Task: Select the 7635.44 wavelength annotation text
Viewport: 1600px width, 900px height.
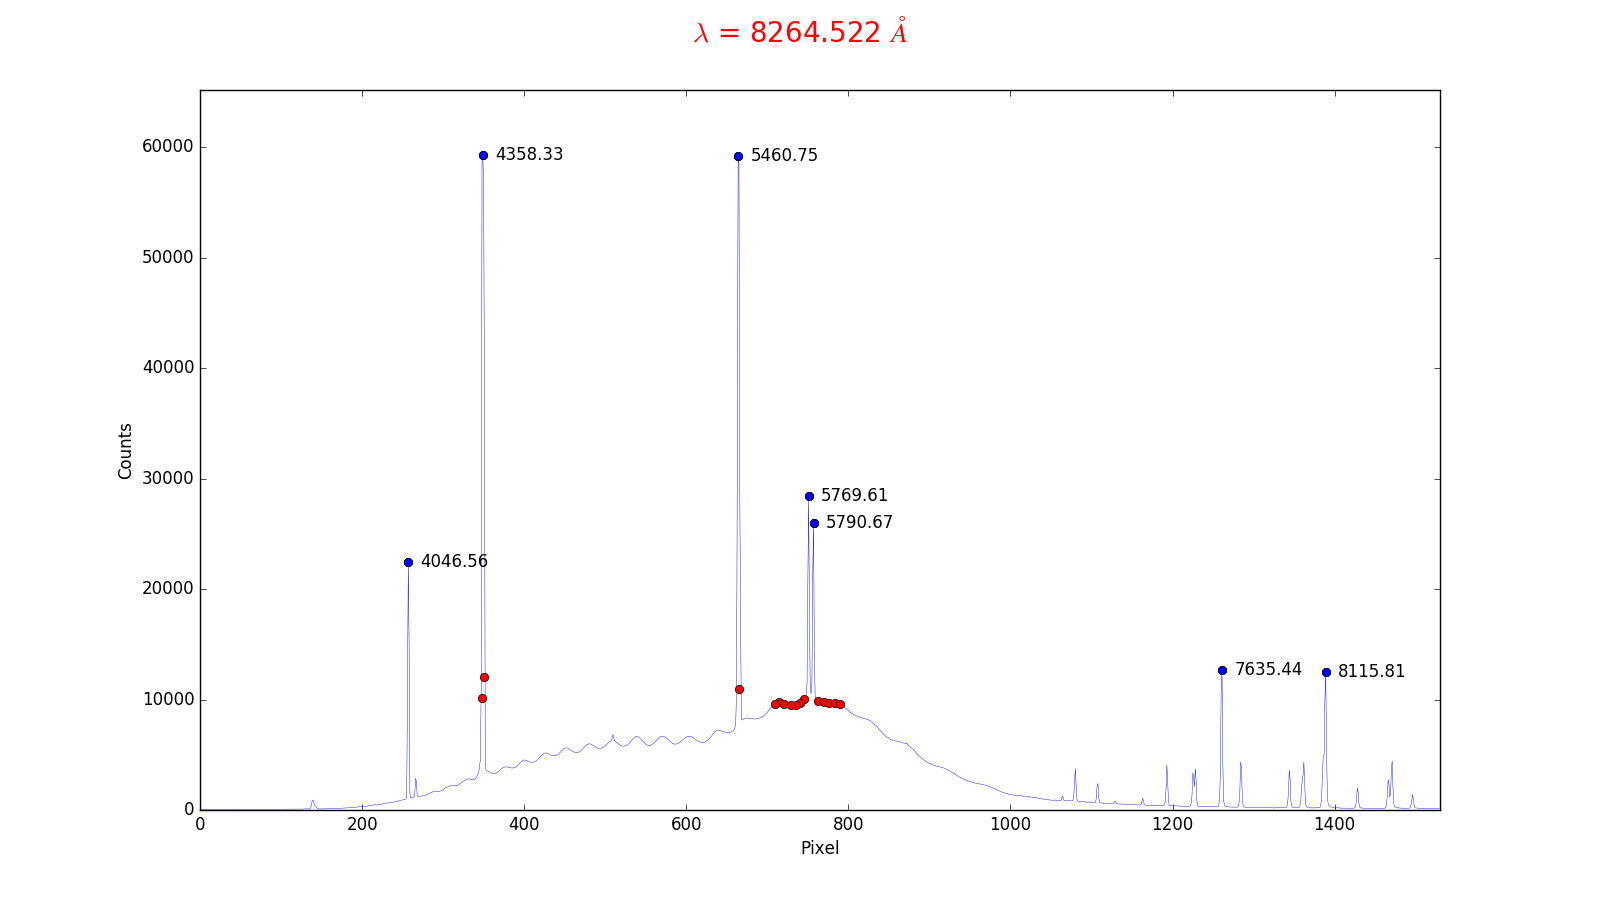Action: pos(1268,670)
